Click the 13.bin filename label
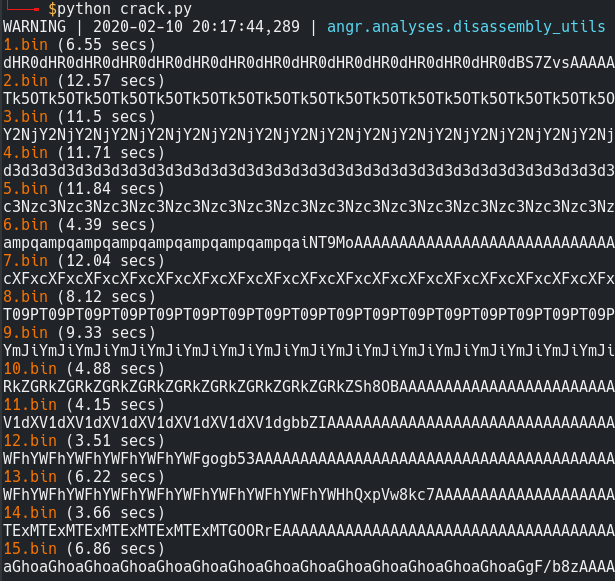Image resolution: width=615 pixels, height=581 pixels. point(30,477)
